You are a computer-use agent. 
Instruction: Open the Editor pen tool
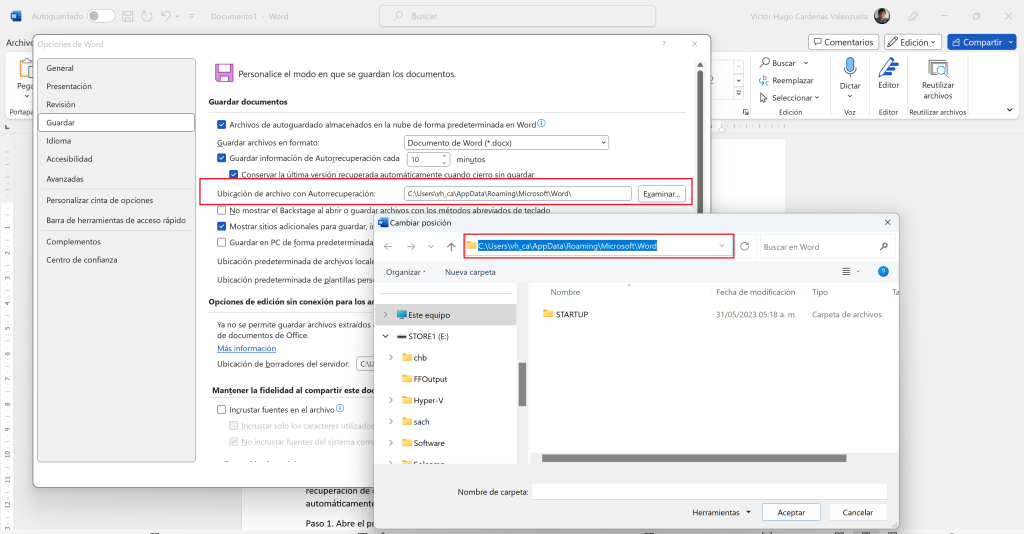coord(888,73)
